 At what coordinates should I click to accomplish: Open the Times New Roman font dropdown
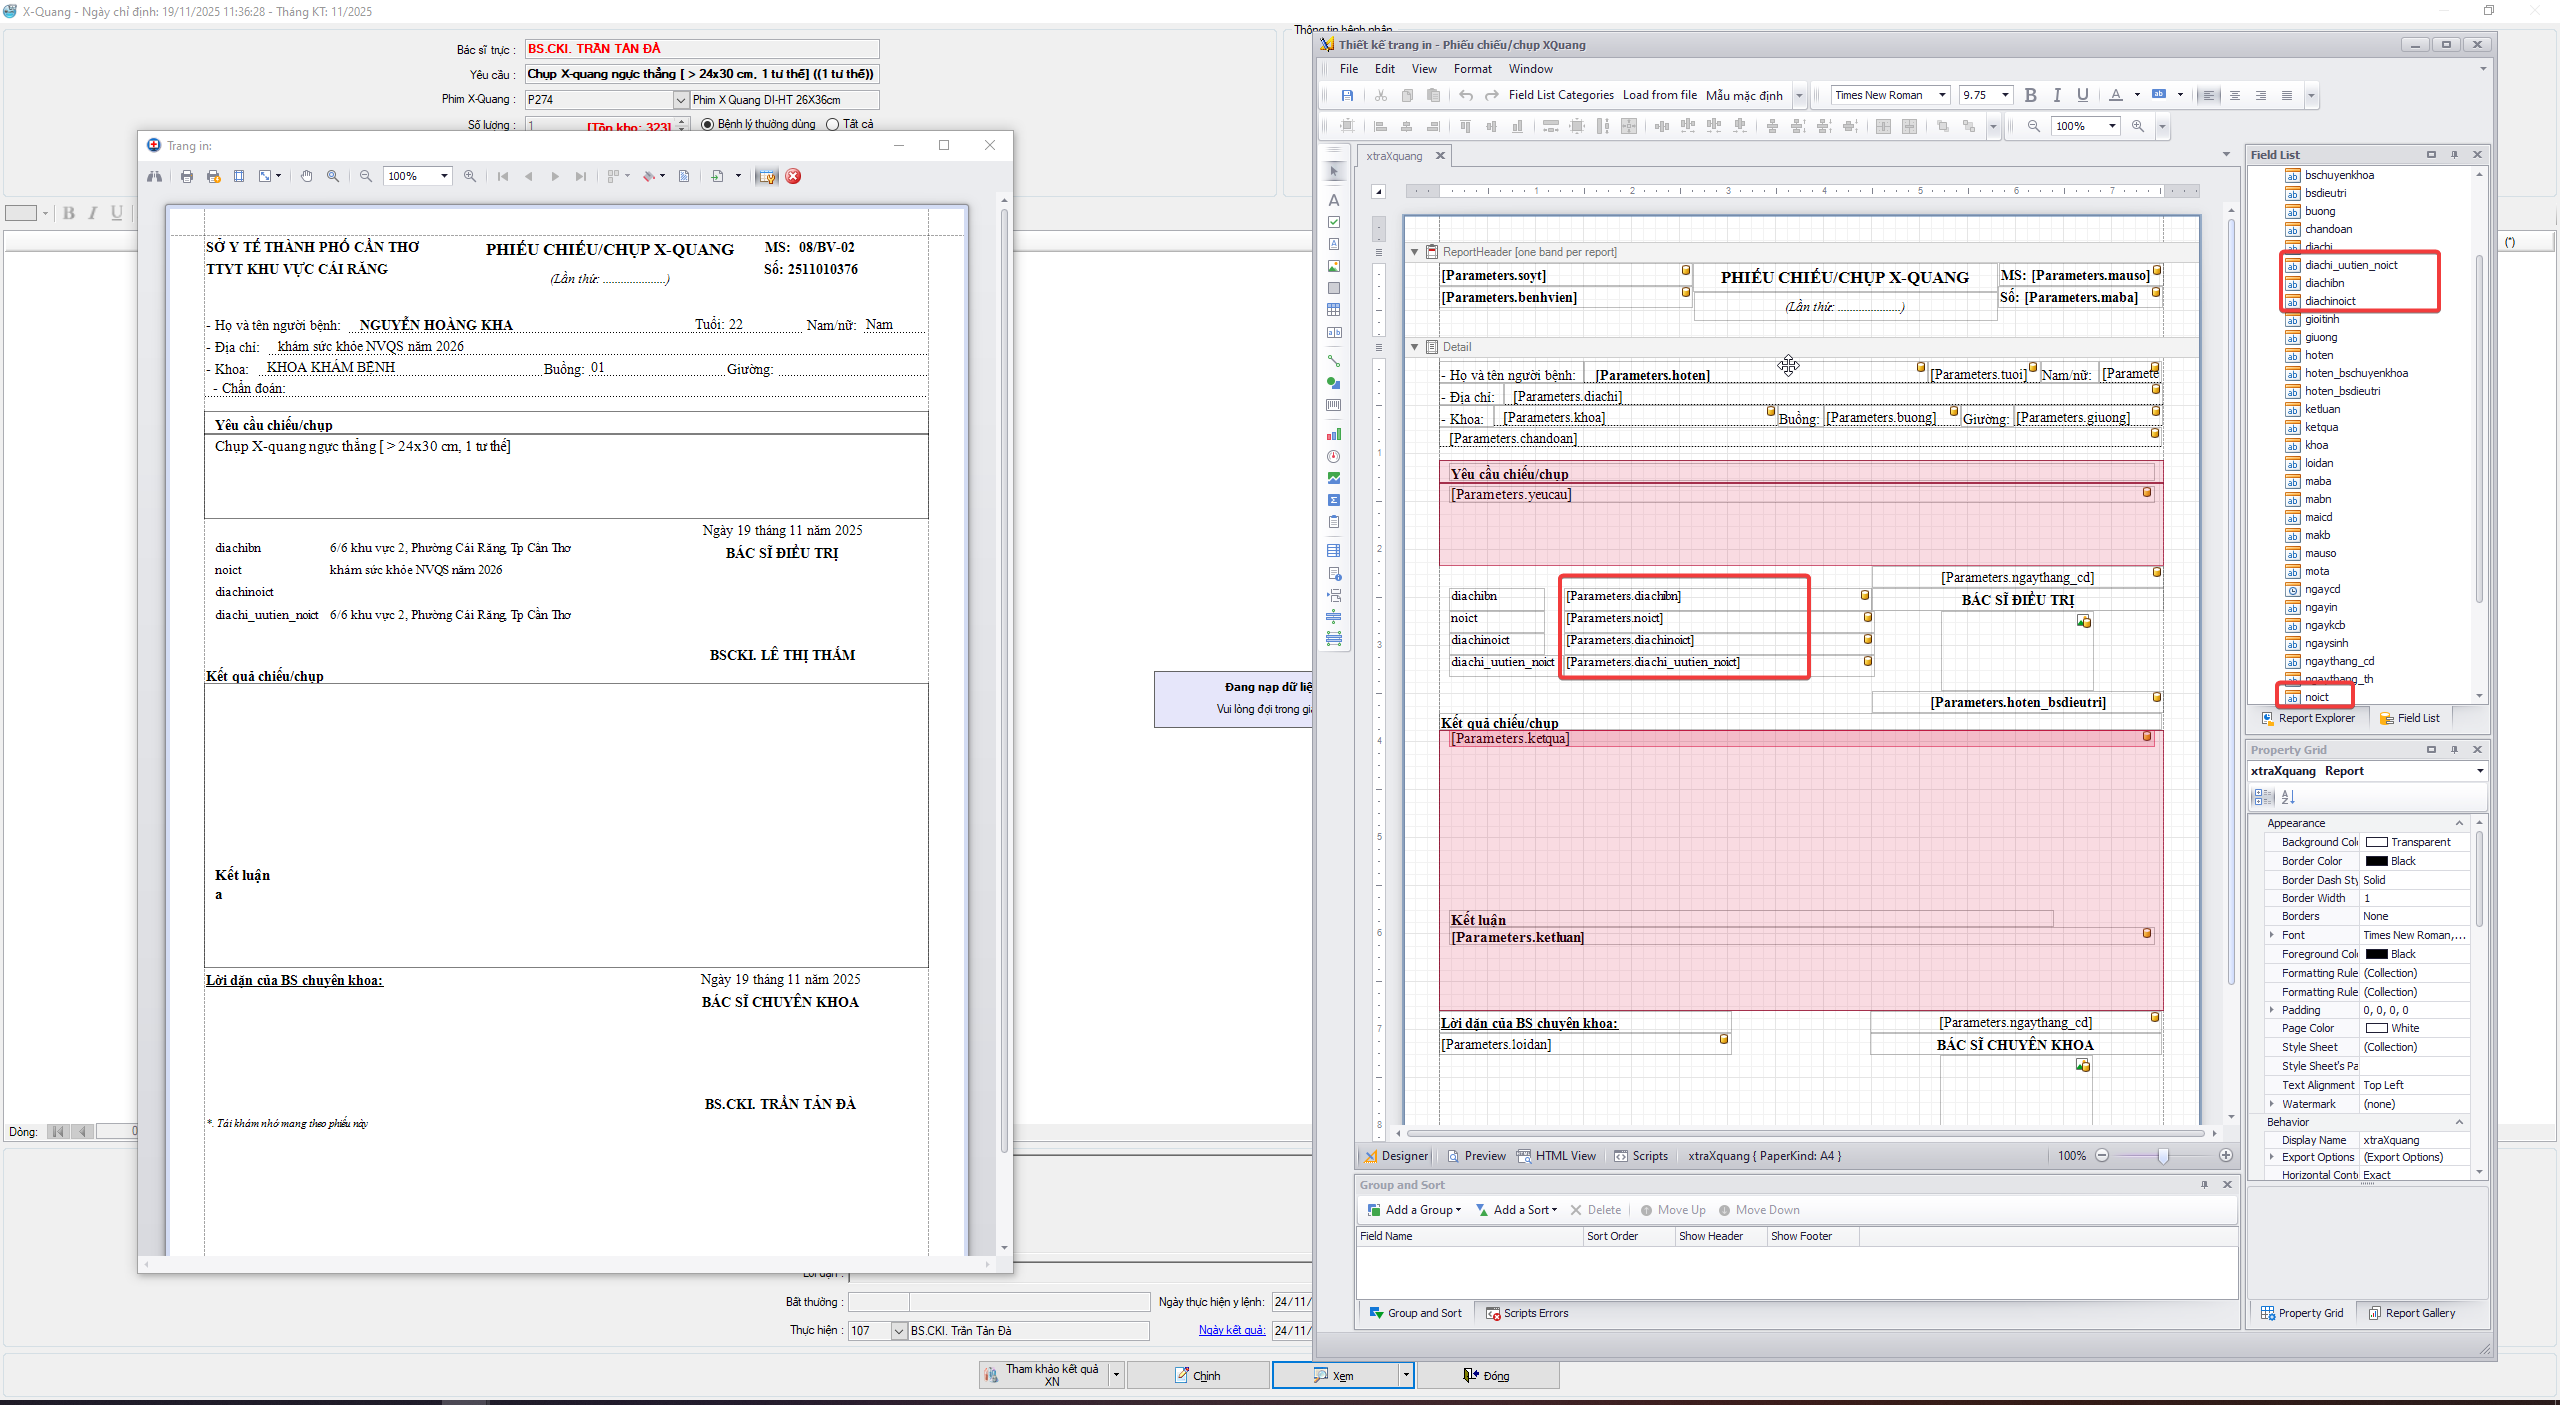point(1942,95)
